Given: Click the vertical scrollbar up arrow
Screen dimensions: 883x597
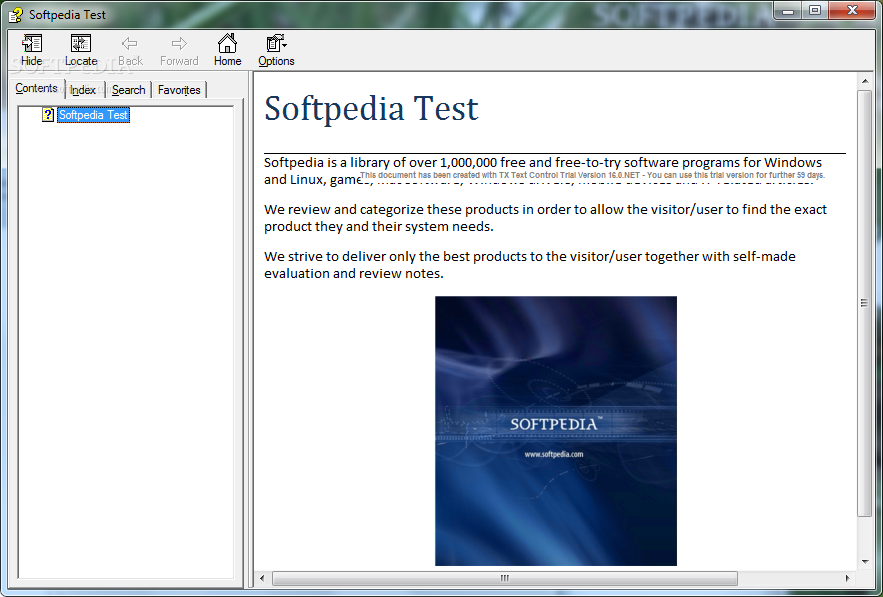Looking at the screenshot, I should tap(864, 82).
